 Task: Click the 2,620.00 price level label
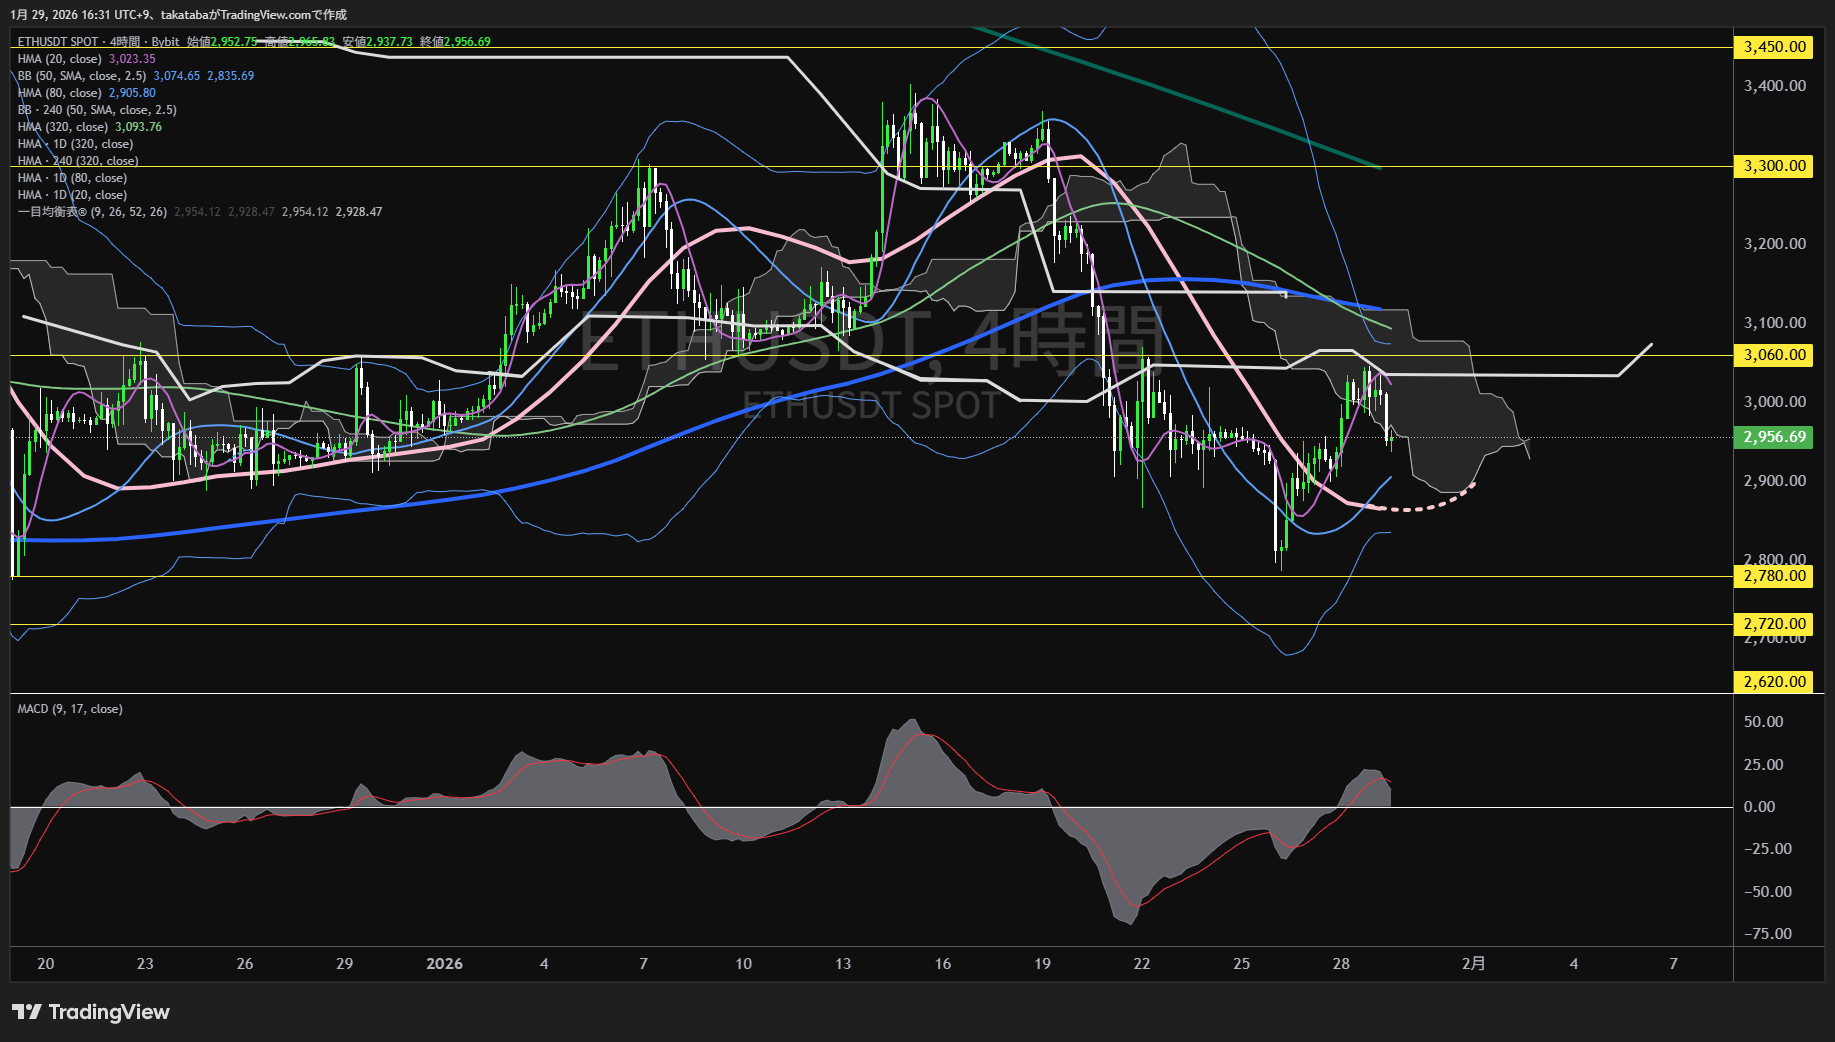tap(1774, 682)
